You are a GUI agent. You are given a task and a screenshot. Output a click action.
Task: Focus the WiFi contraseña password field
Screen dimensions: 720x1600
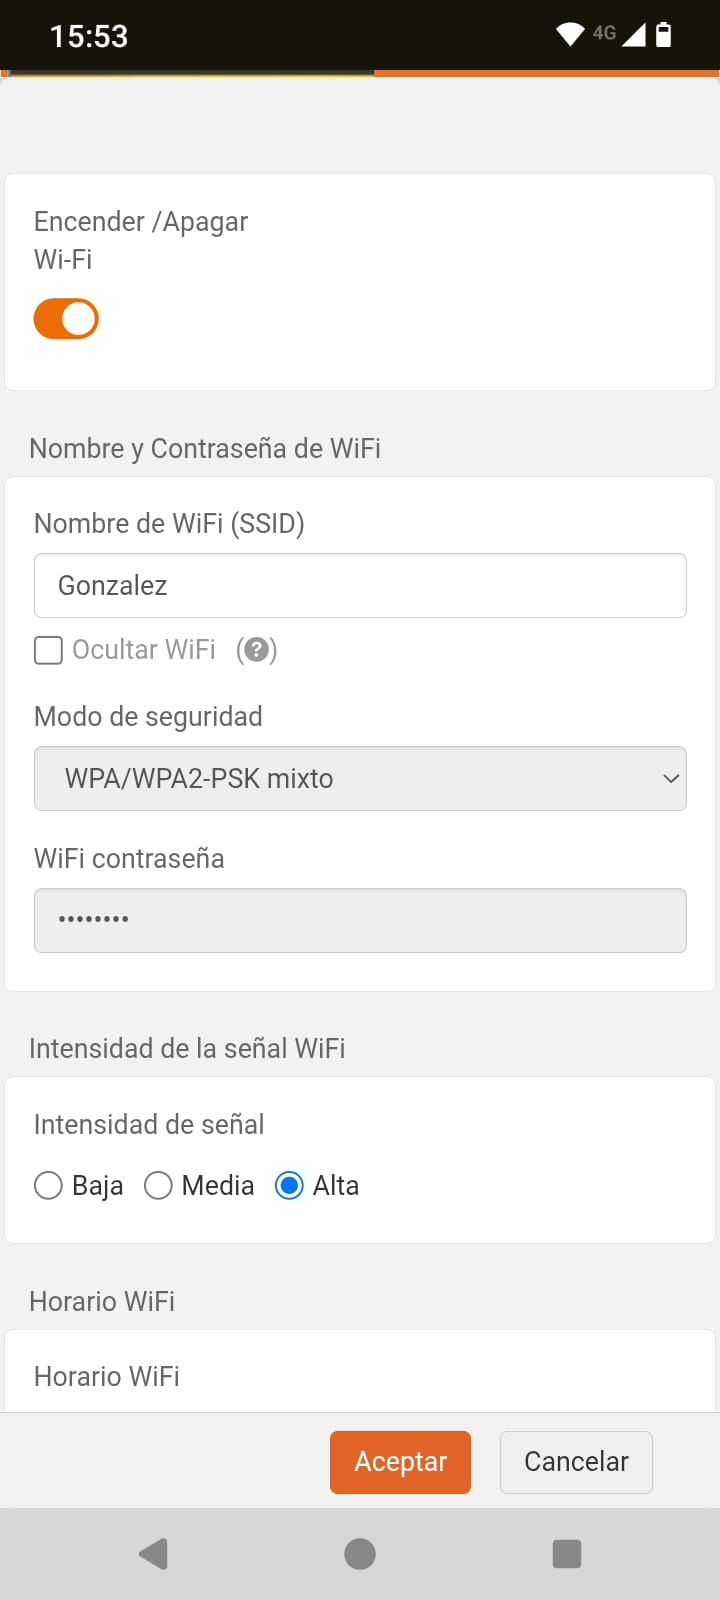tap(360, 920)
